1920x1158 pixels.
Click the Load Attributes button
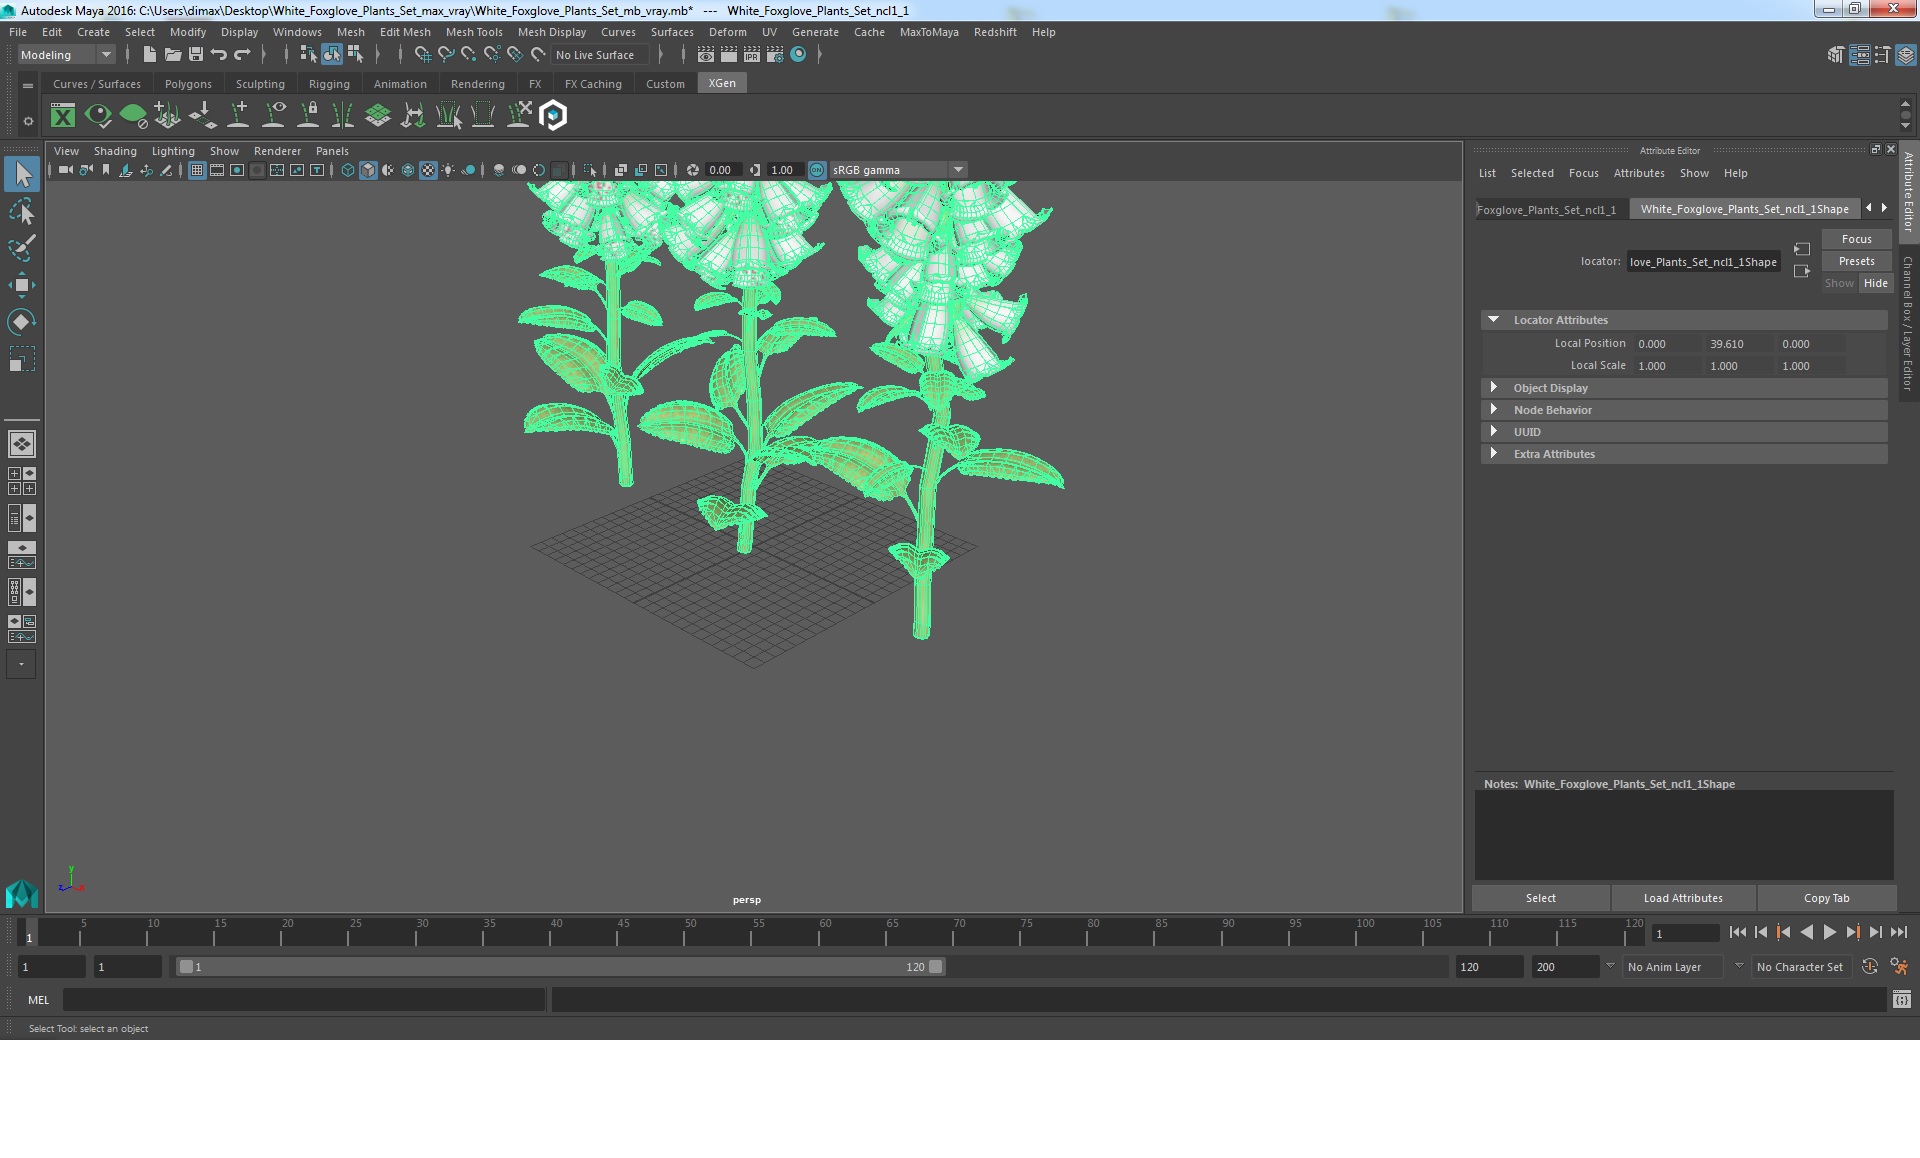click(1683, 898)
